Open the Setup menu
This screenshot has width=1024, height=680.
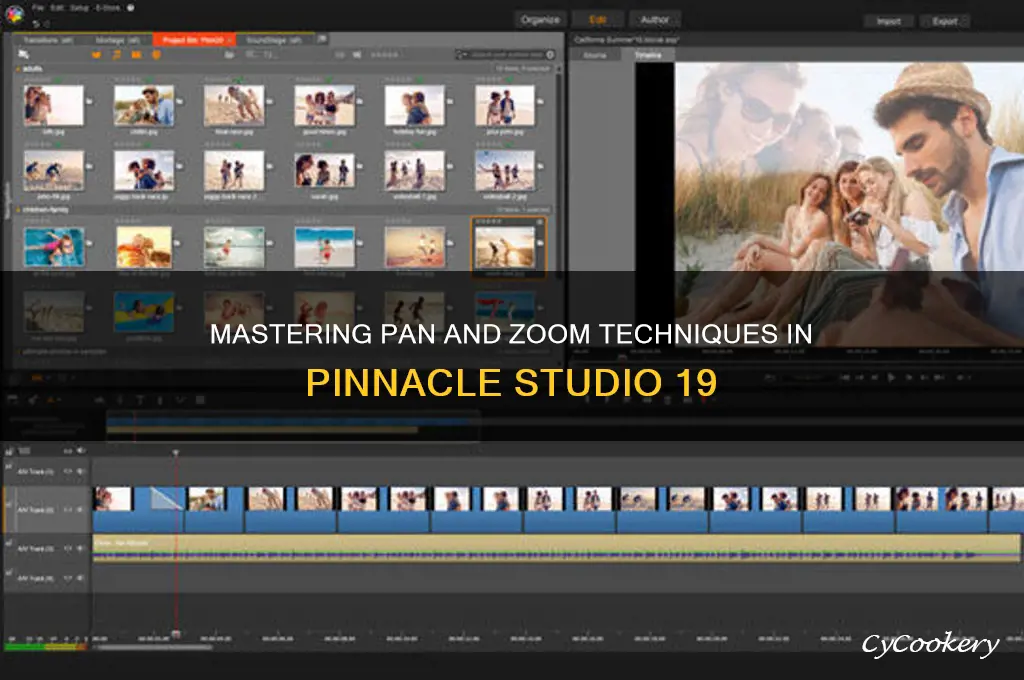click(x=80, y=8)
